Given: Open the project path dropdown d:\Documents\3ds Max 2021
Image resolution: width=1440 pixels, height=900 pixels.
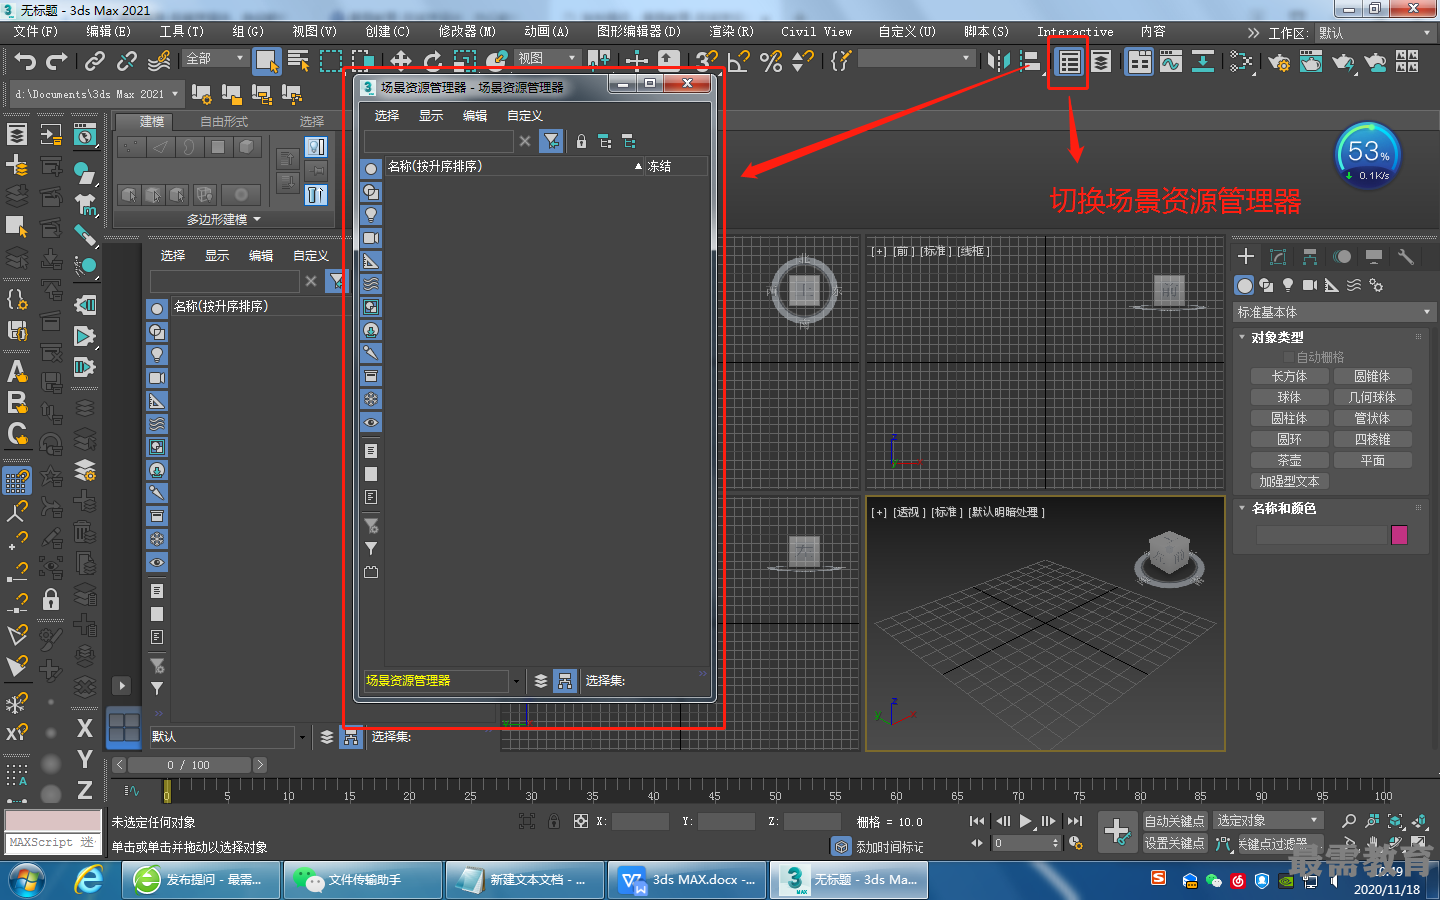Looking at the screenshot, I should tap(96, 94).
